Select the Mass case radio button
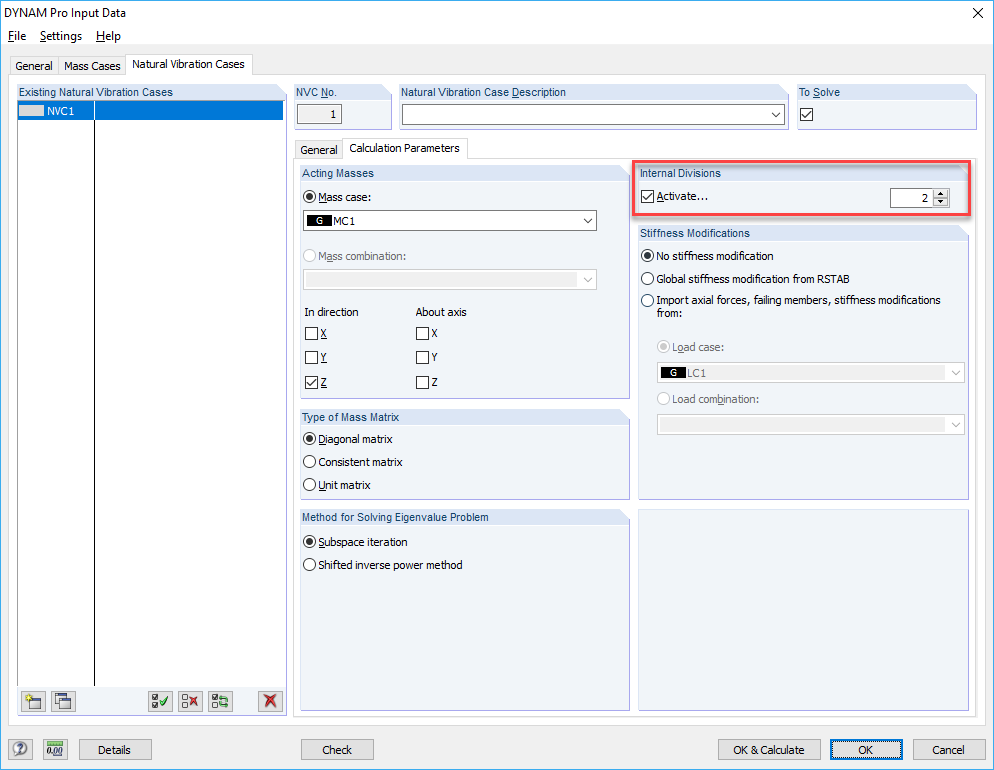 [x=309, y=197]
